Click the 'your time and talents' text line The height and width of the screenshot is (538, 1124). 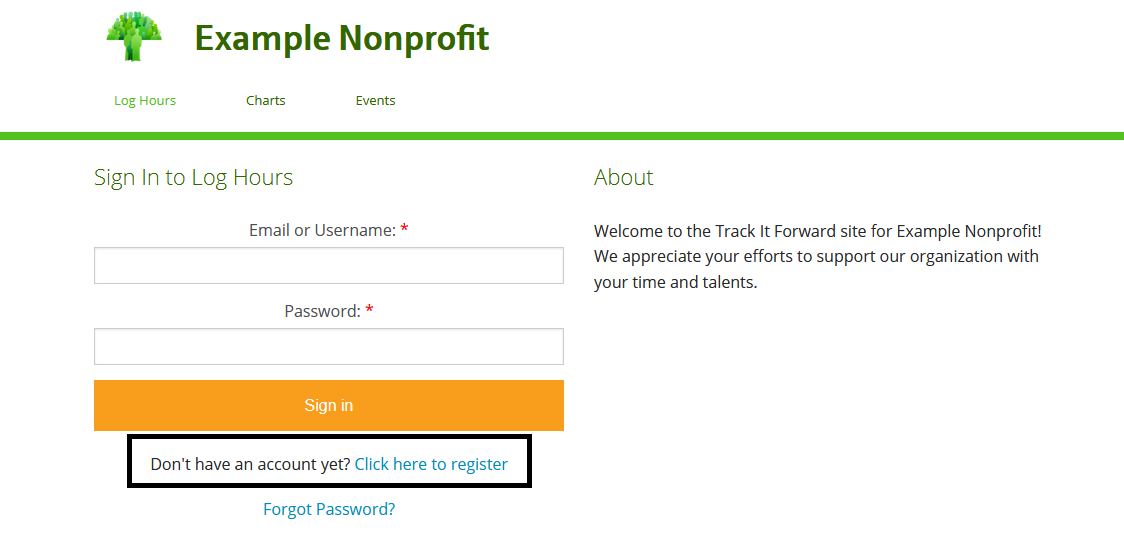(x=675, y=283)
